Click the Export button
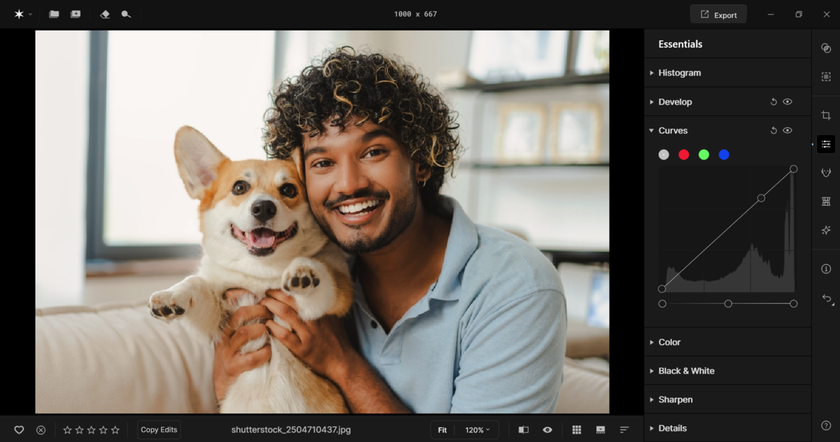 (x=718, y=15)
